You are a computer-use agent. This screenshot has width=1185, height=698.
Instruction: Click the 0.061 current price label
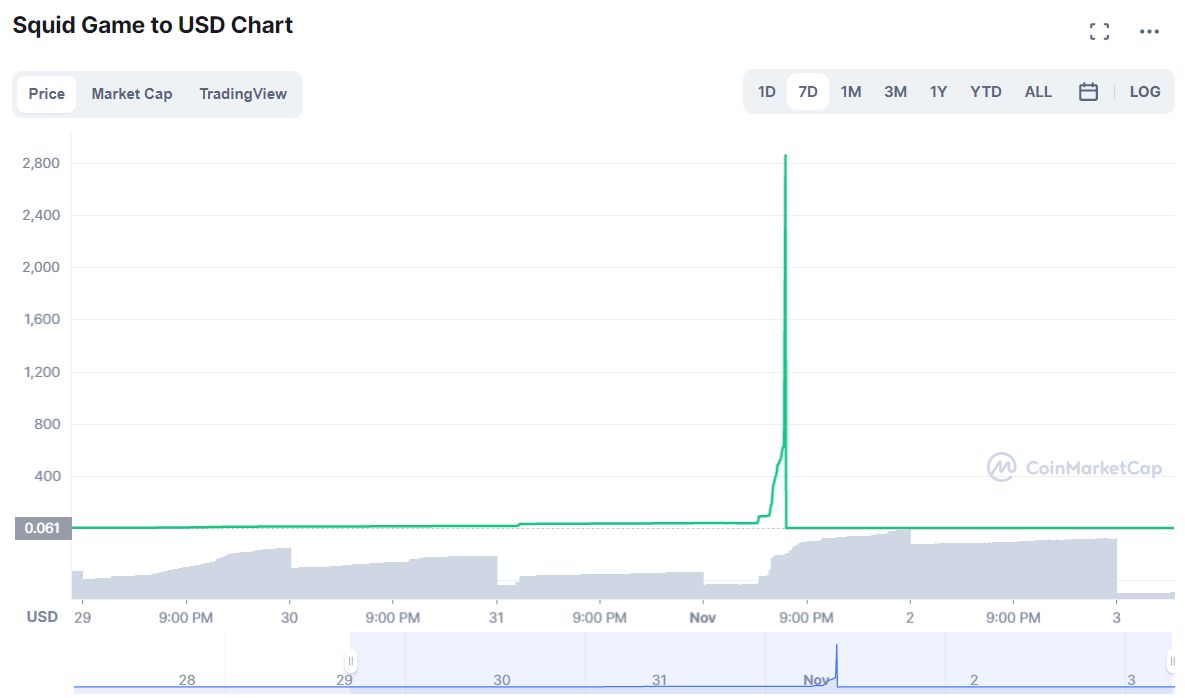[43, 528]
